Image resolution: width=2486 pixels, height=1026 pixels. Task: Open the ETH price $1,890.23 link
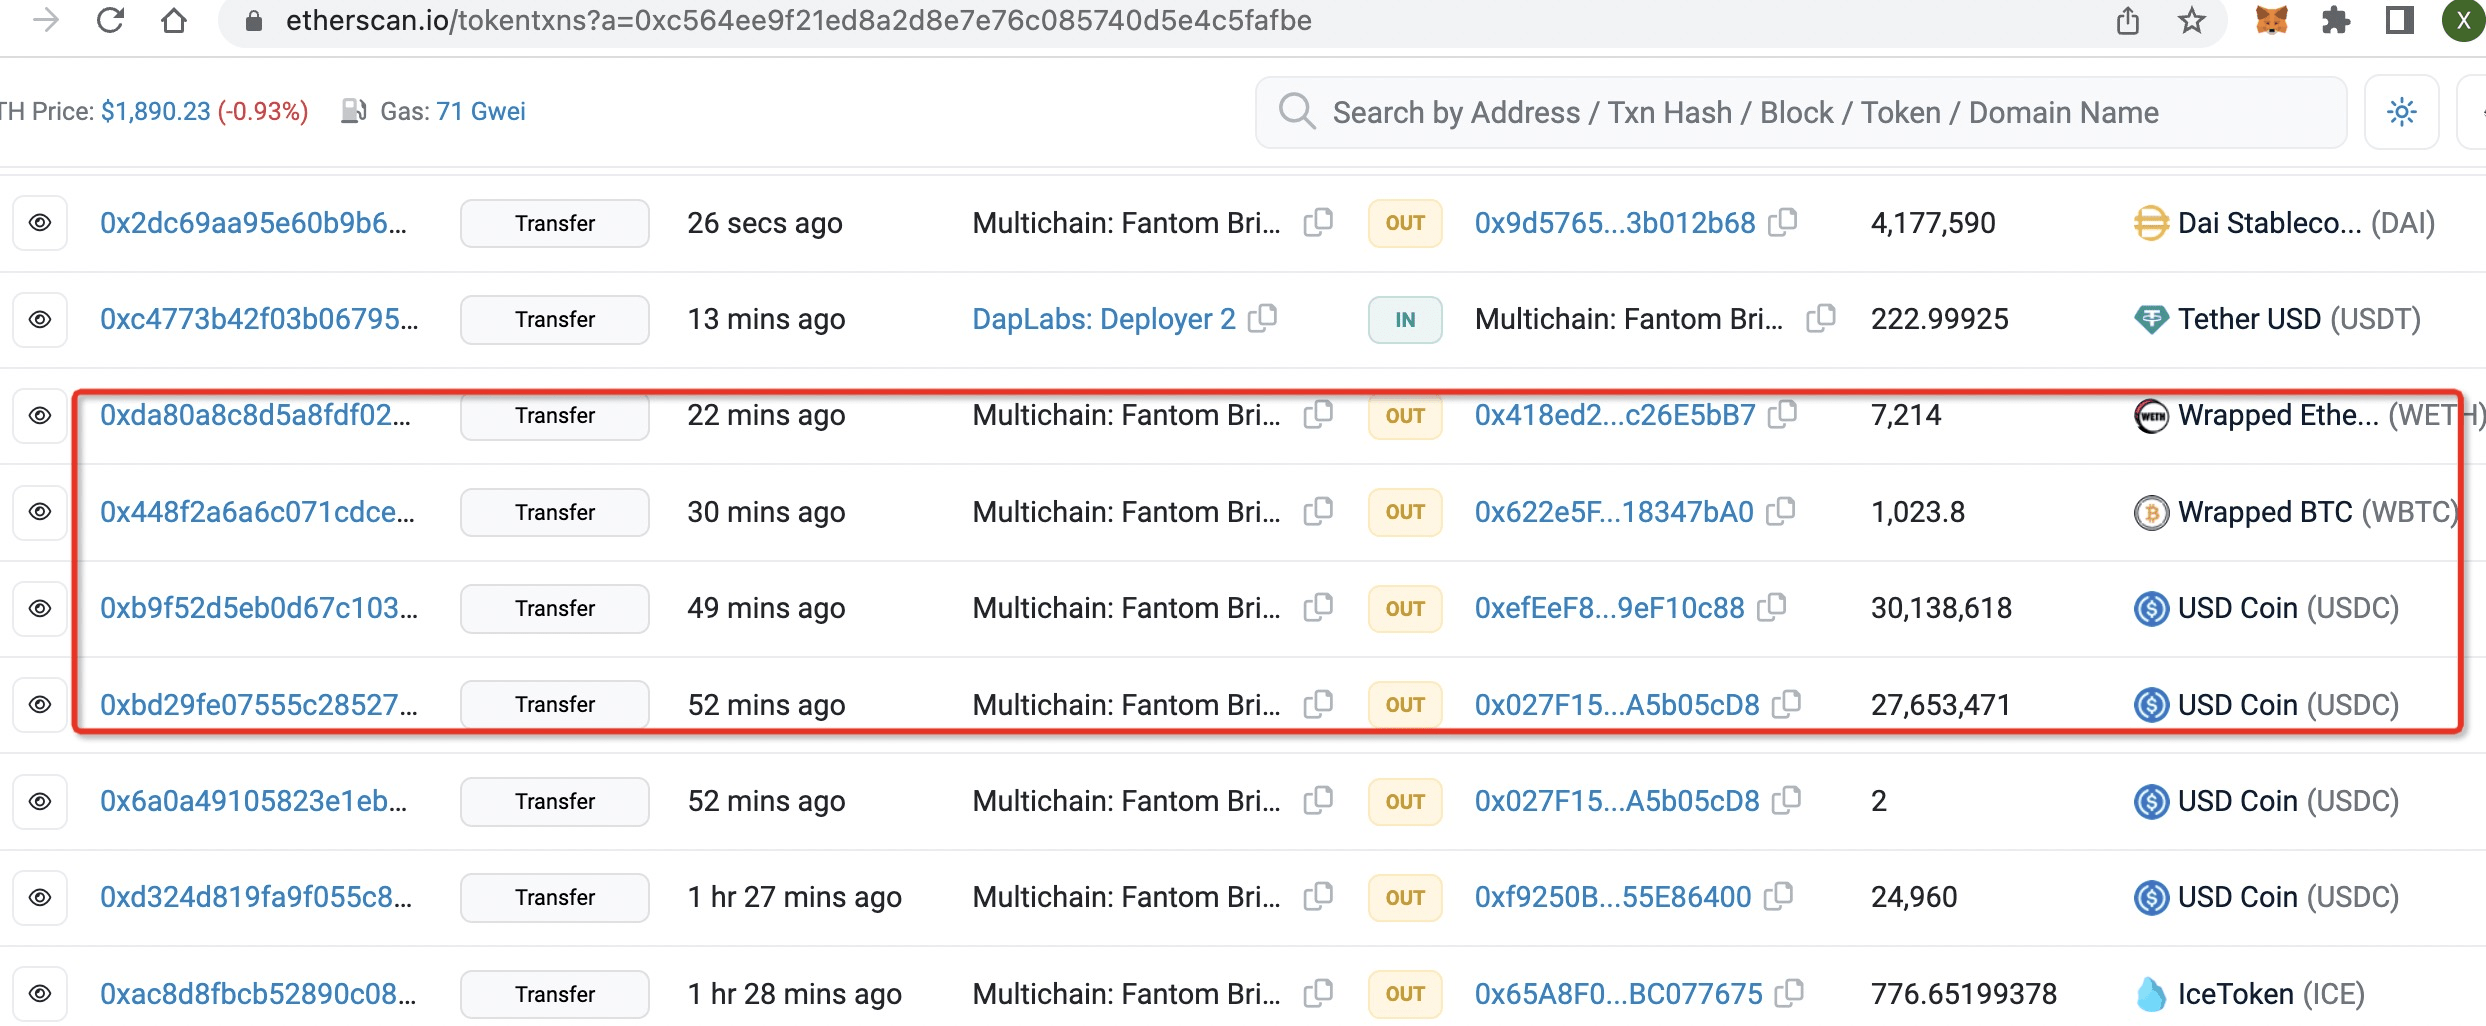click(x=156, y=111)
